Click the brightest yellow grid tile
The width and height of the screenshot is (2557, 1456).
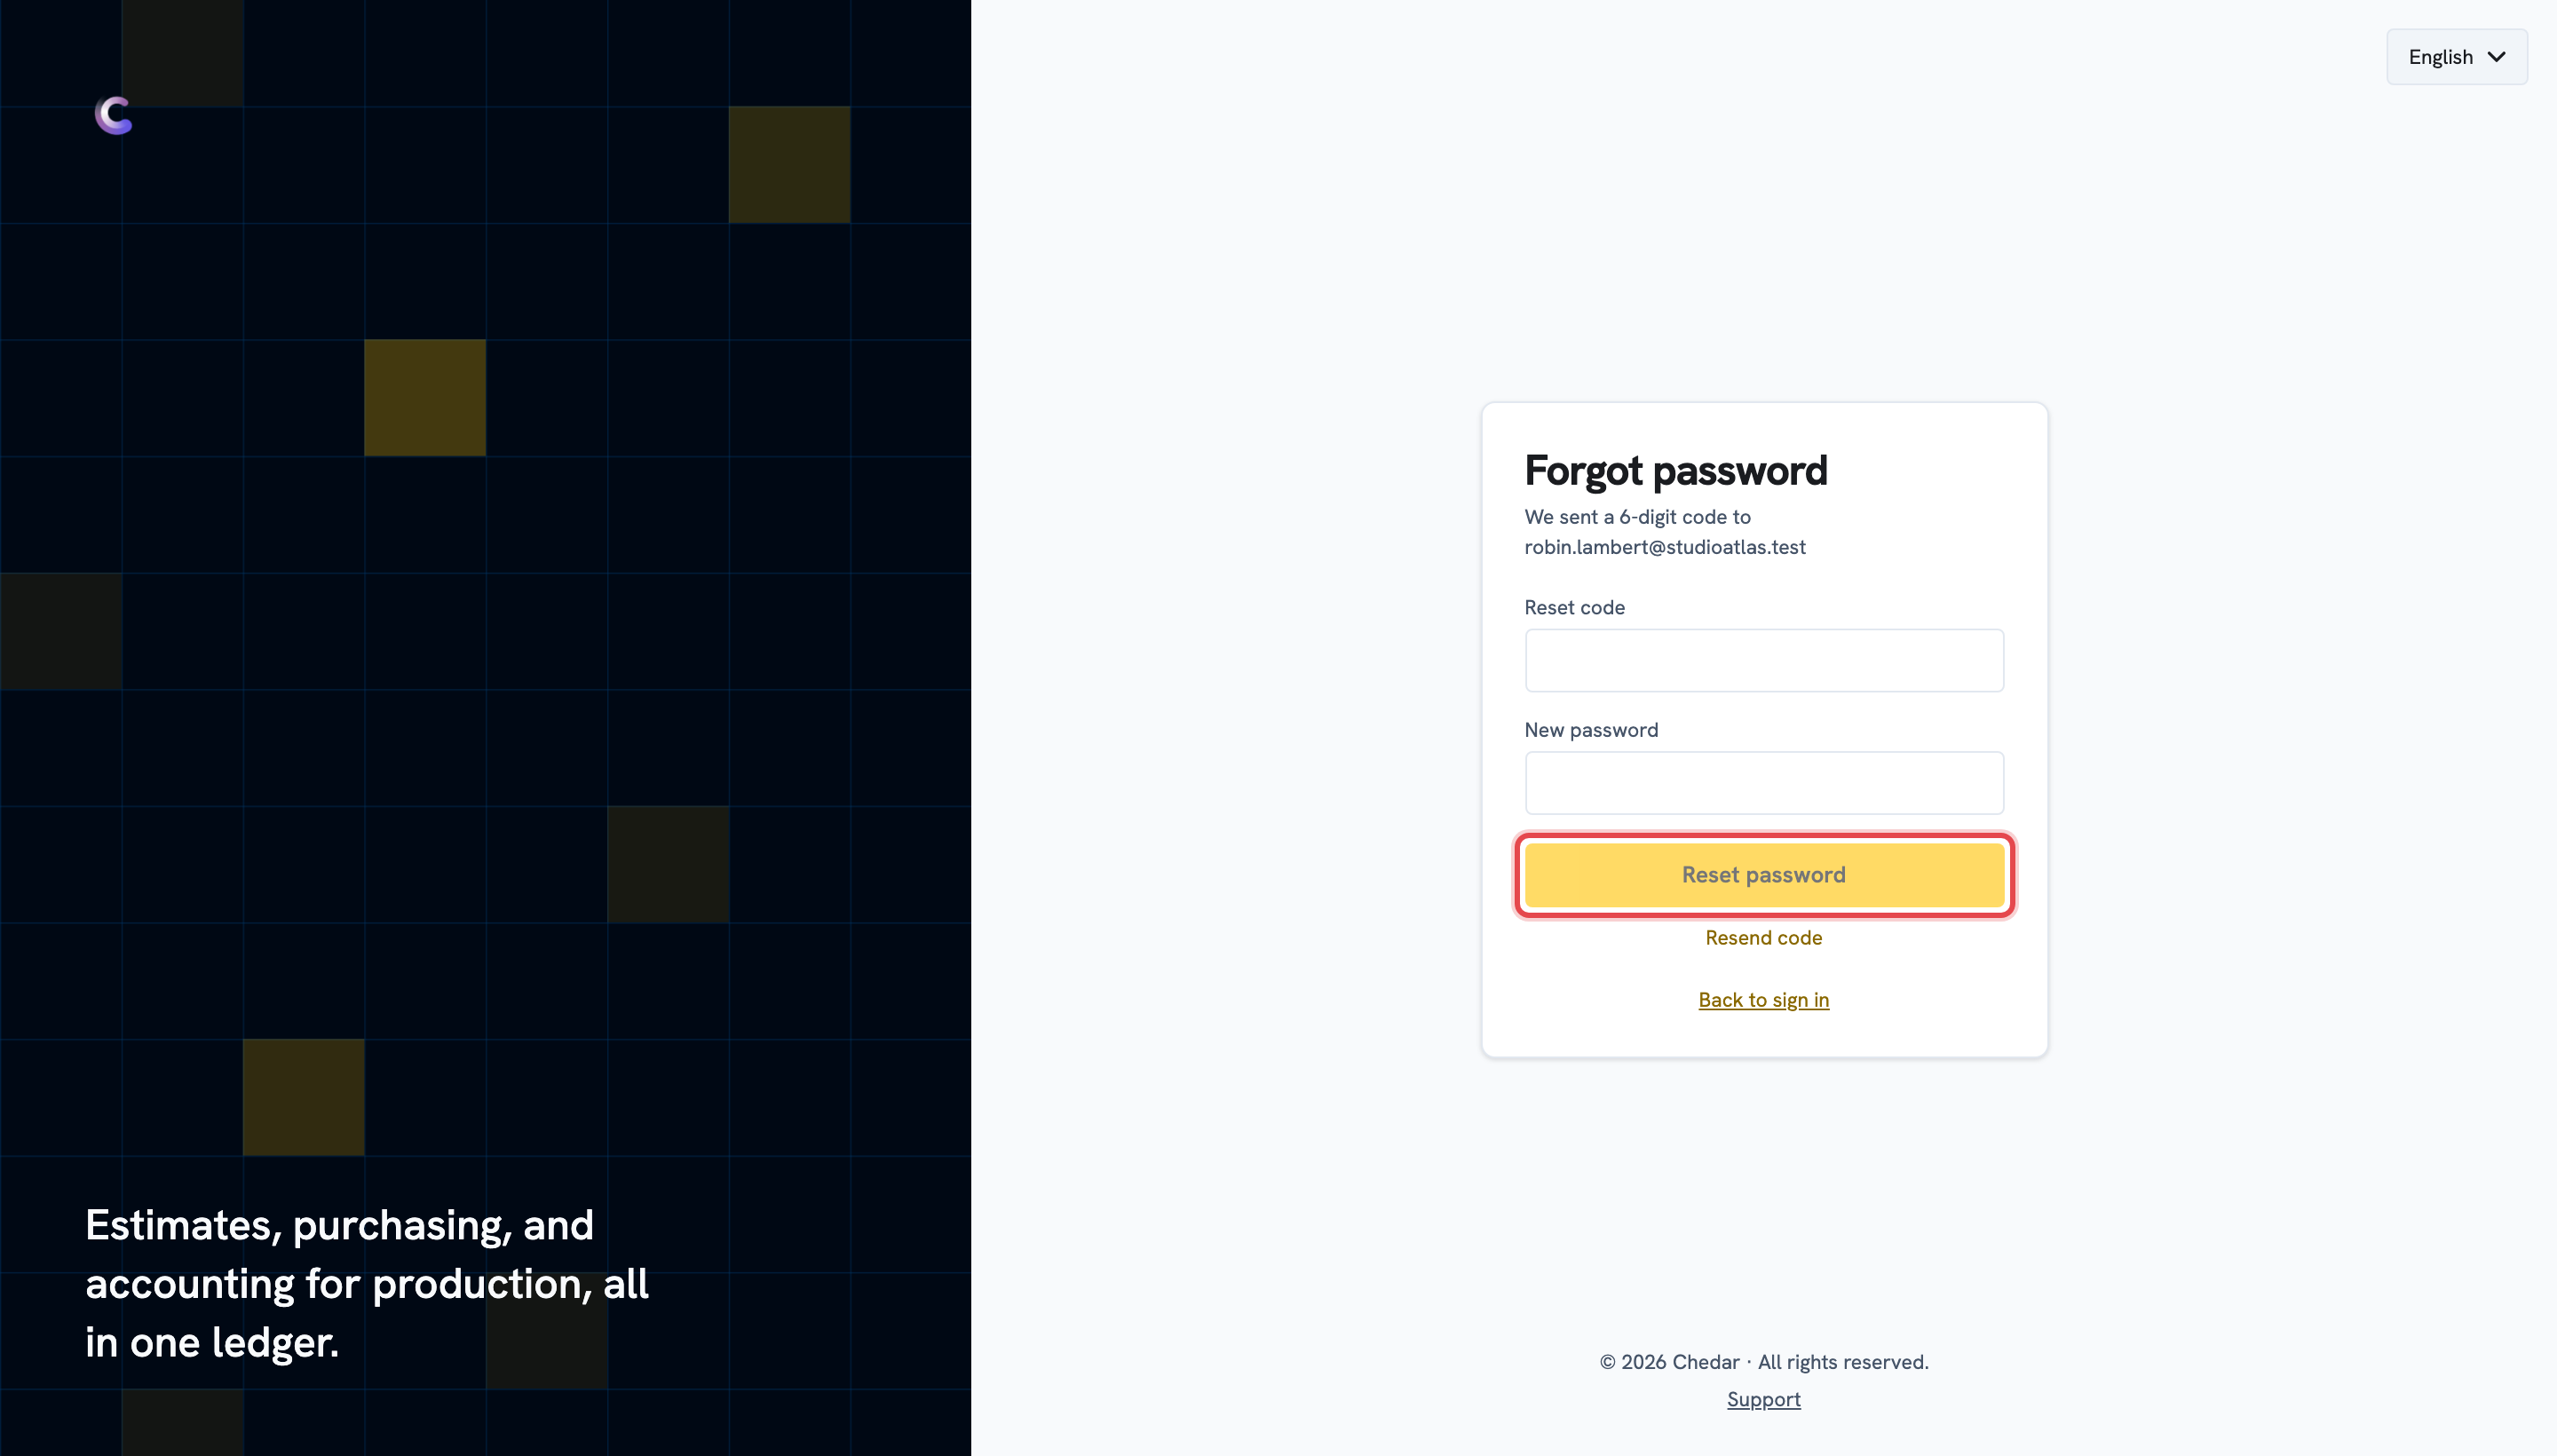coord(425,398)
